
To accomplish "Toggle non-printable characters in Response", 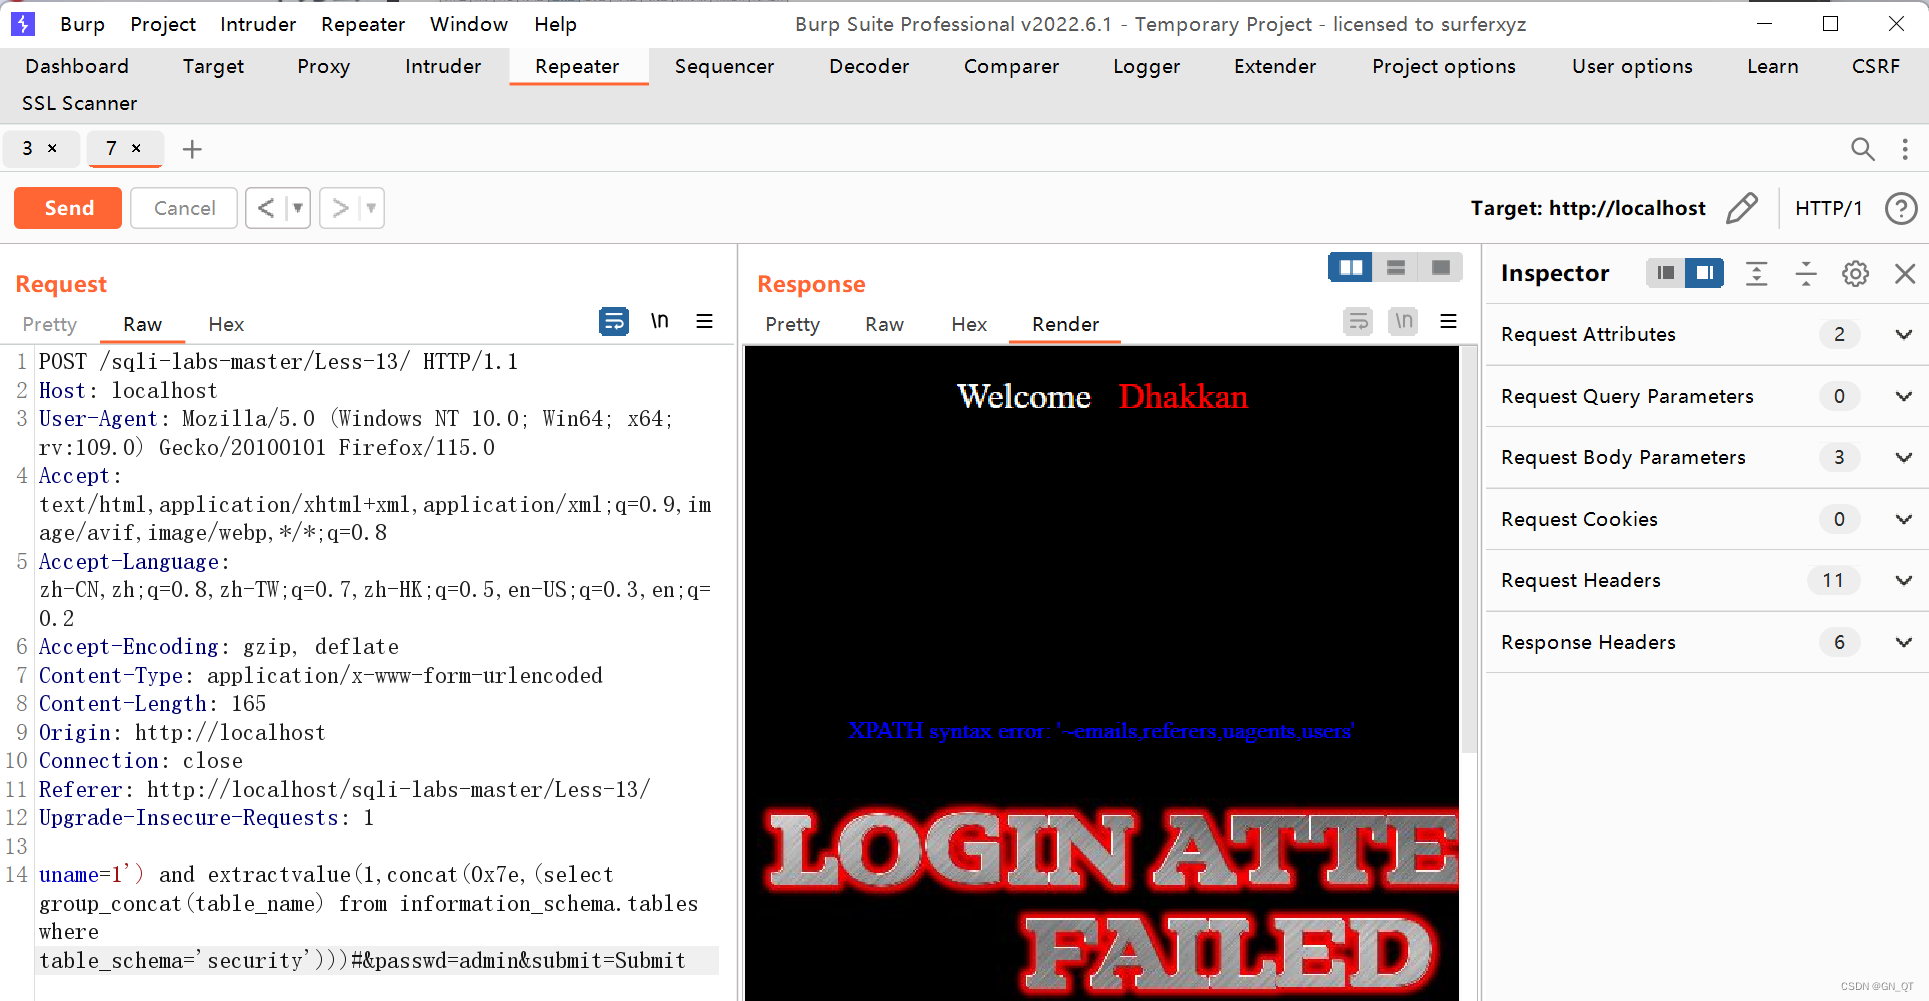I will [1404, 321].
